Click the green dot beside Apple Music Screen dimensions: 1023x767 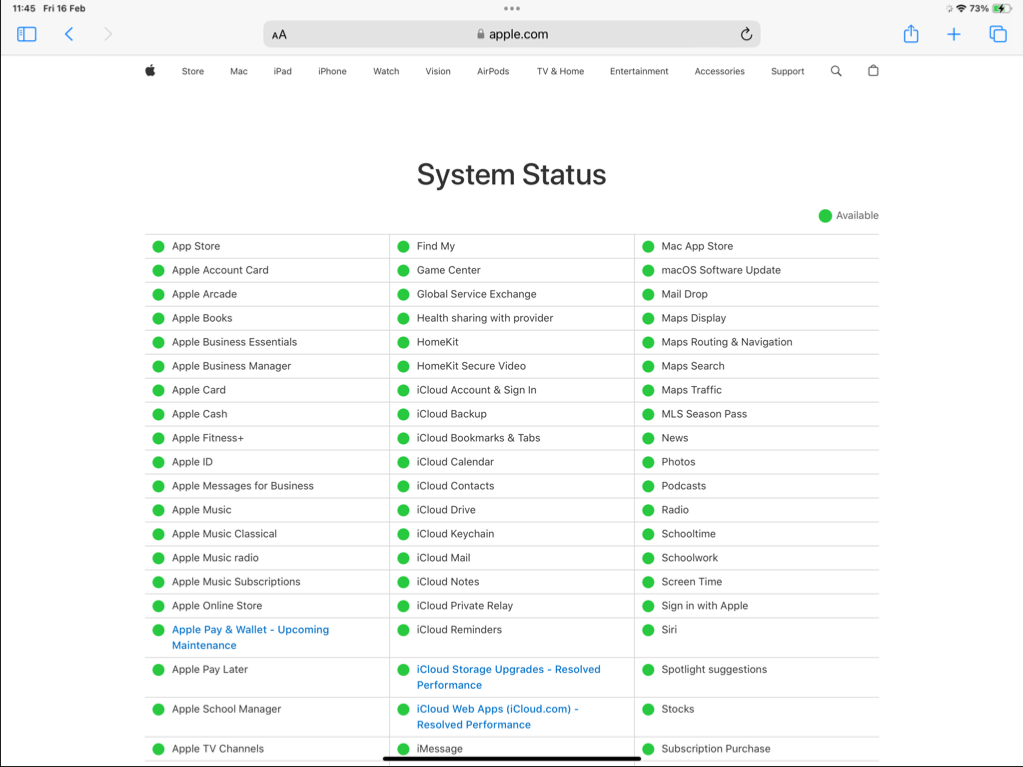pyautogui.click(x=159, y=510)
